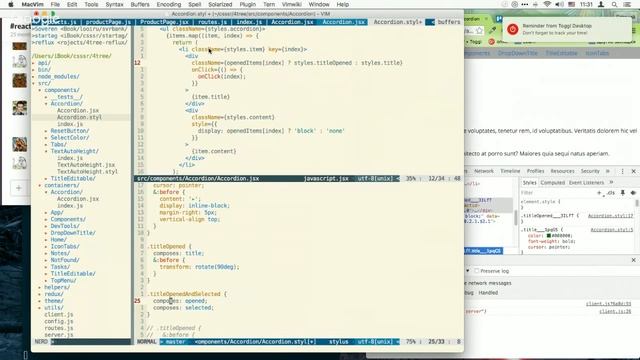This screenshot has height=360, width=640.
Task: Expand the helpers/ folder
Action: [x=40, y=287]
